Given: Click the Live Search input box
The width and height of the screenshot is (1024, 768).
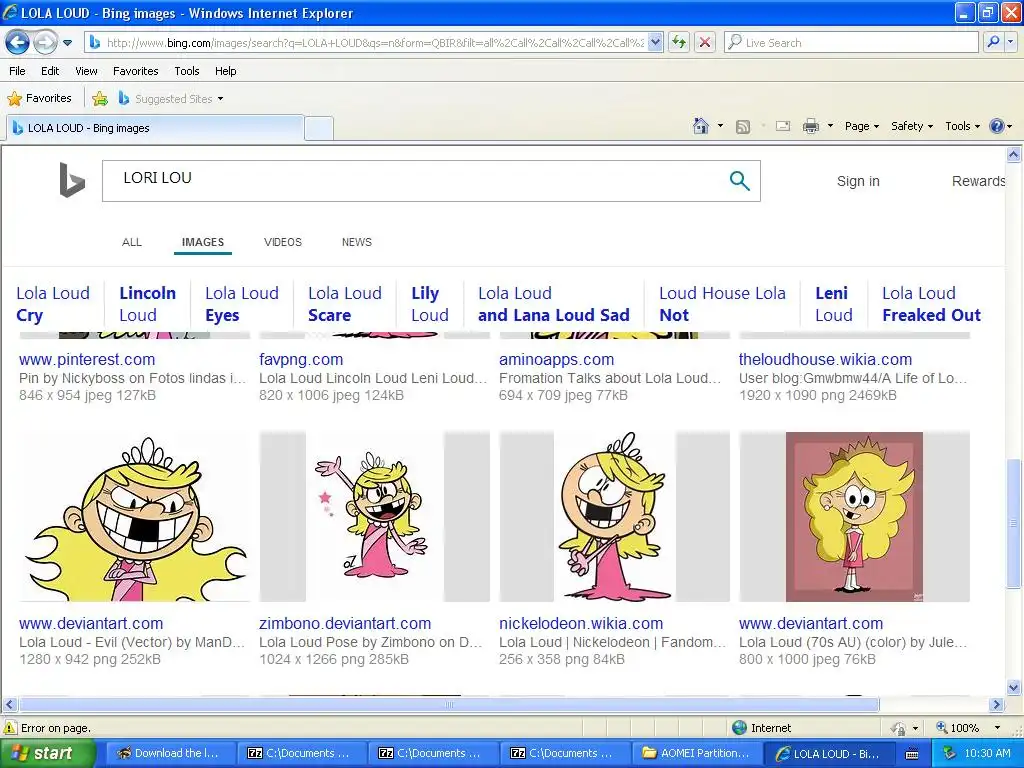Looking at the screenshot, I should 852,43.
